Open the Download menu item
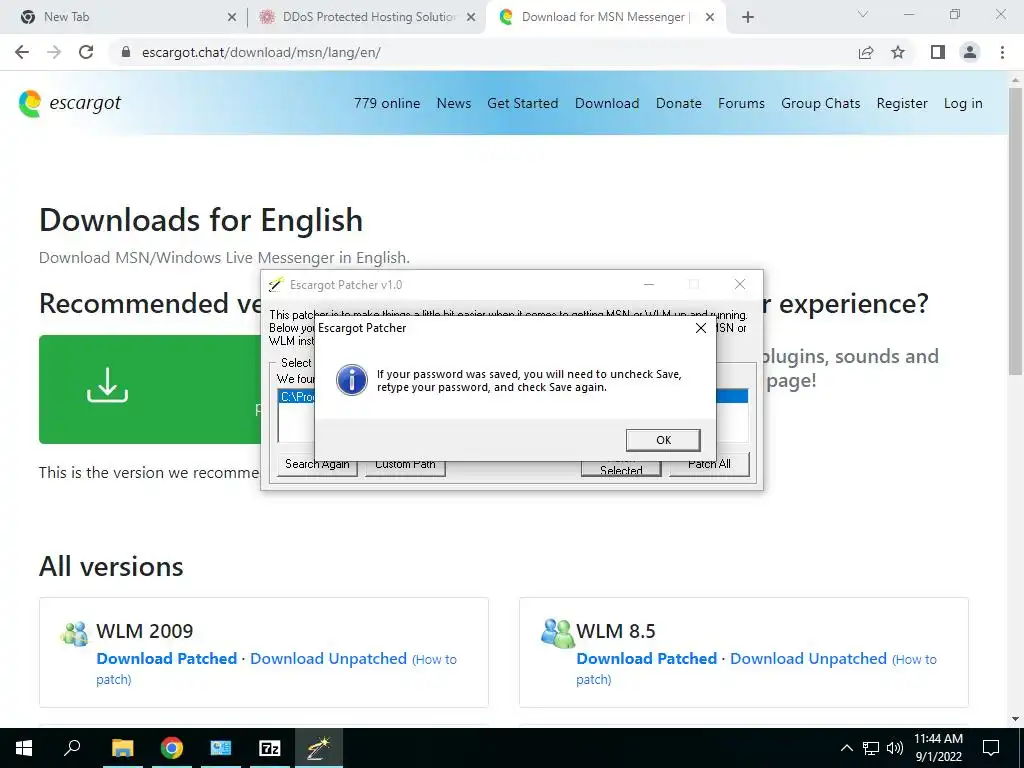The width and height of the screenshot is (1024, 768). [x=607, y=103]
